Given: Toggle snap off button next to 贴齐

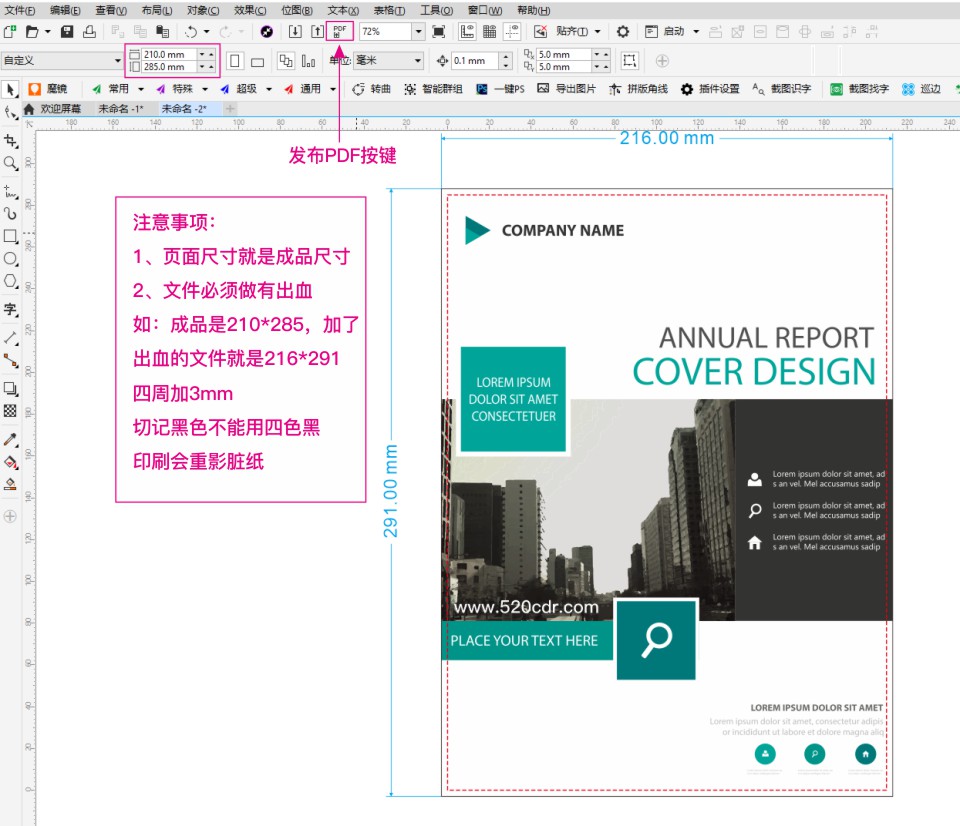Looking at the screenshot, I should coord(541,31).
